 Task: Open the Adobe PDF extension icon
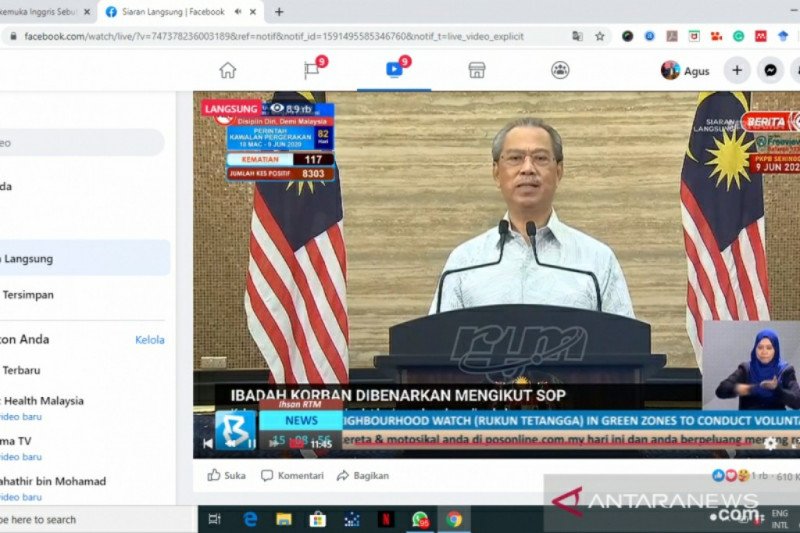click(x=671, y=36)
